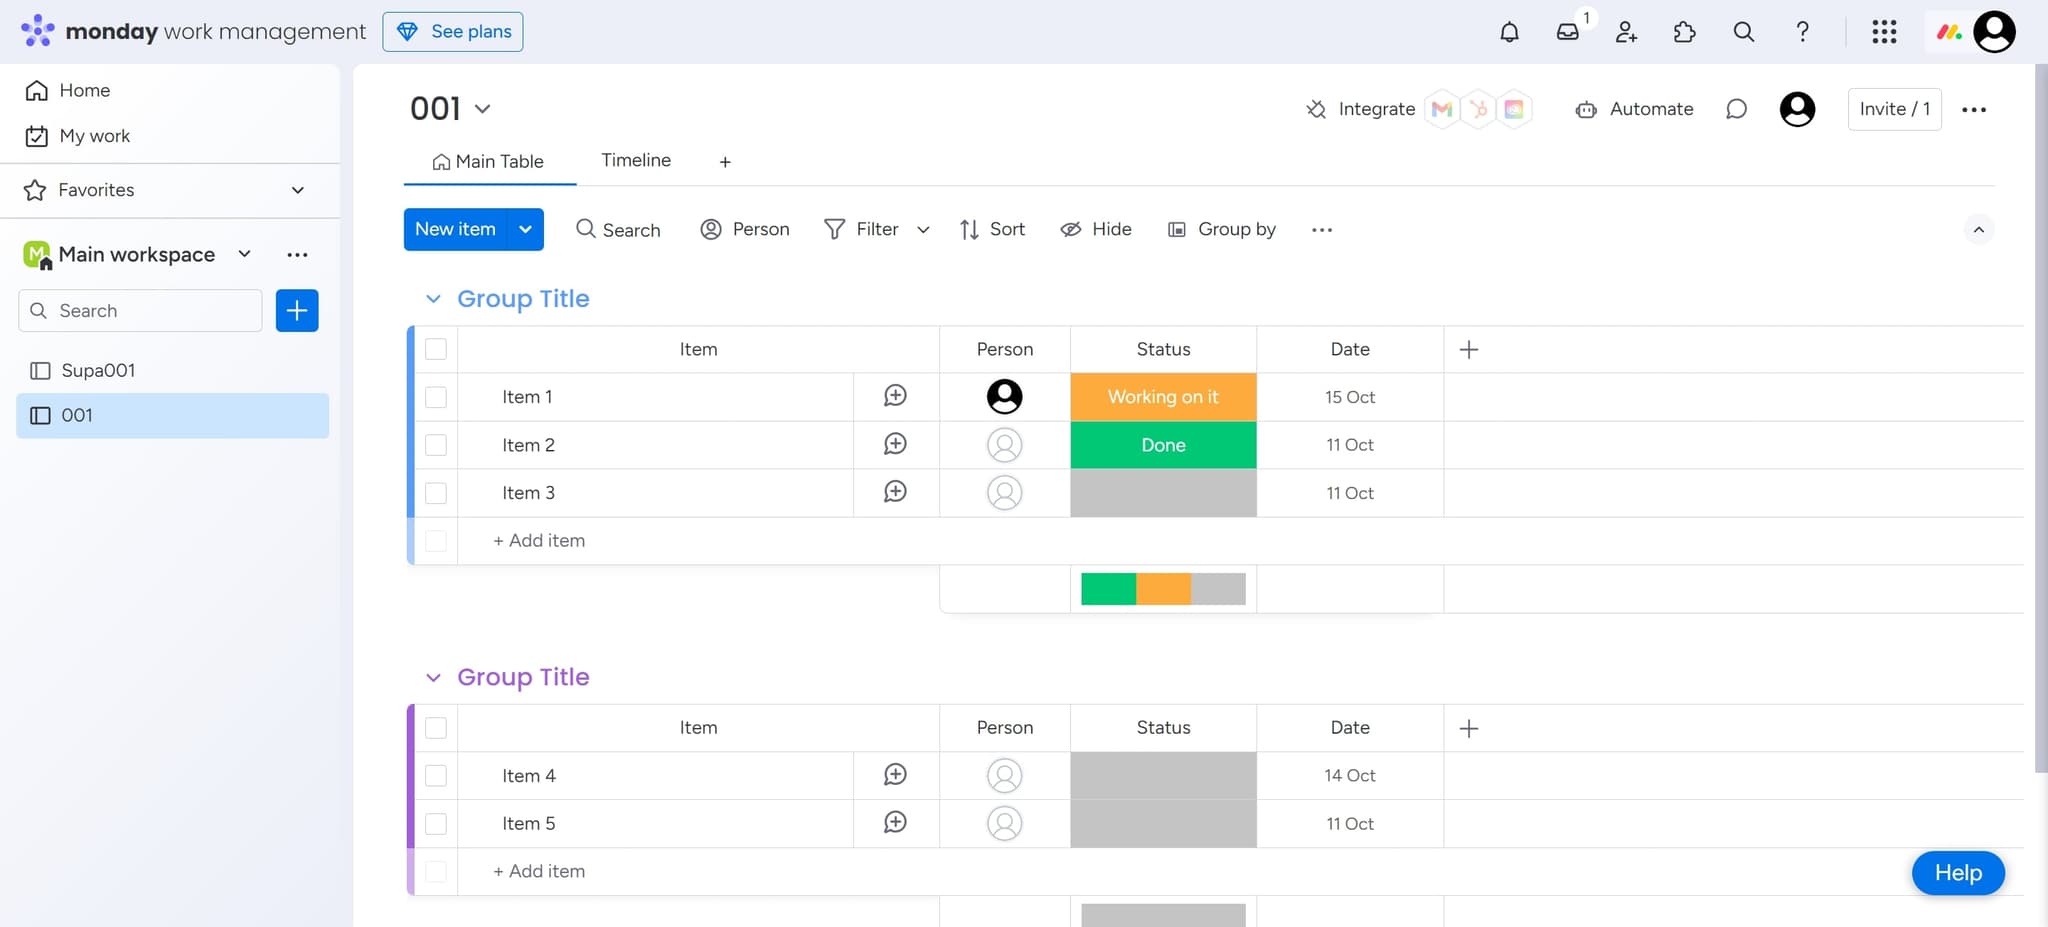Image resolution: width=2048 pixels, height=927 pixels.
Task: Open the global search magnifier icon
Action: (x=1743, y=31)
